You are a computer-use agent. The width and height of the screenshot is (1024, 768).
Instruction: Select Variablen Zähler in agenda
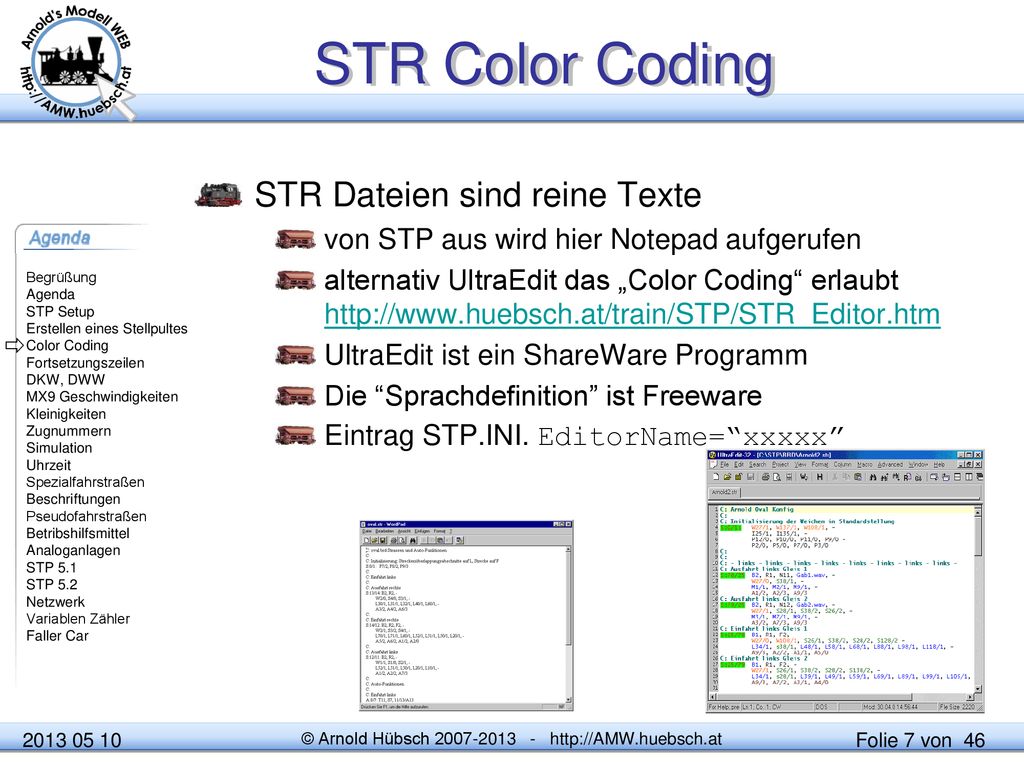pyautogui.click(x=78, y=618)
